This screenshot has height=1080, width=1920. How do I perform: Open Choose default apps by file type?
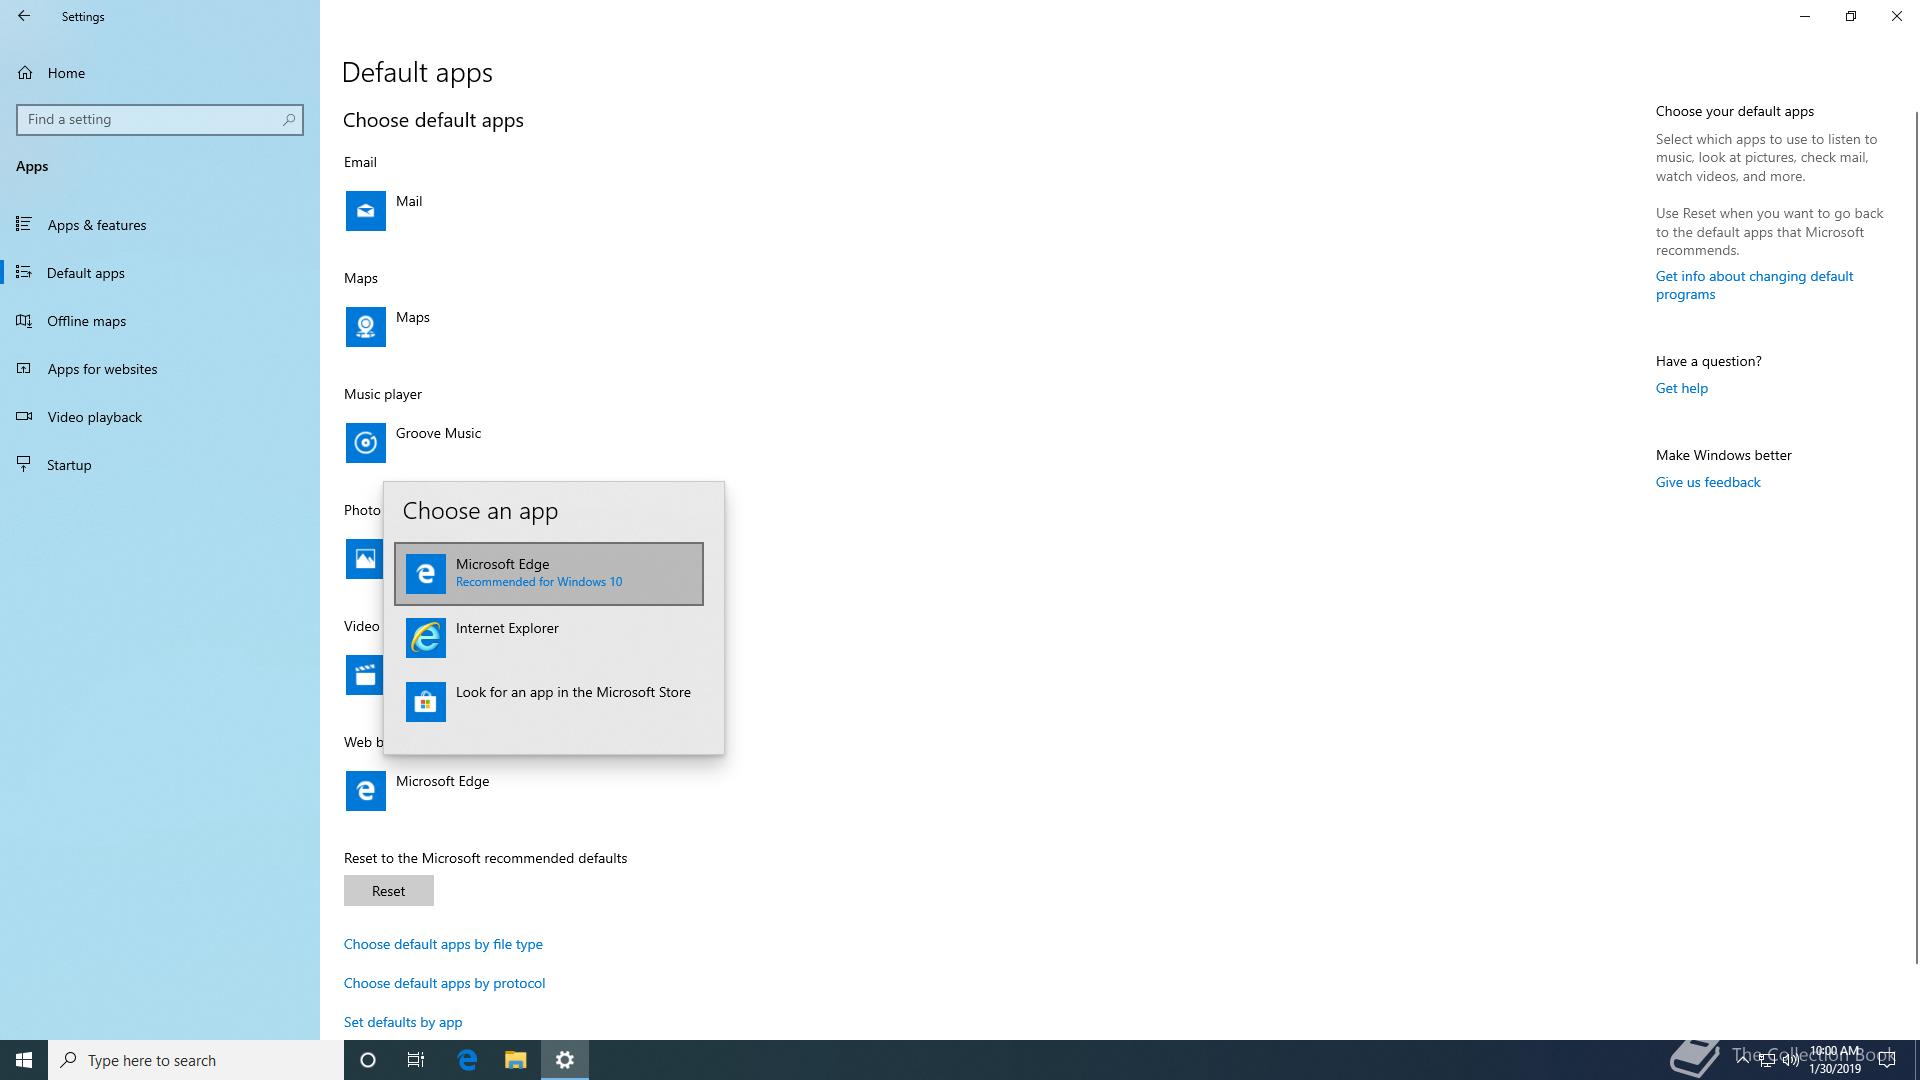443,944
